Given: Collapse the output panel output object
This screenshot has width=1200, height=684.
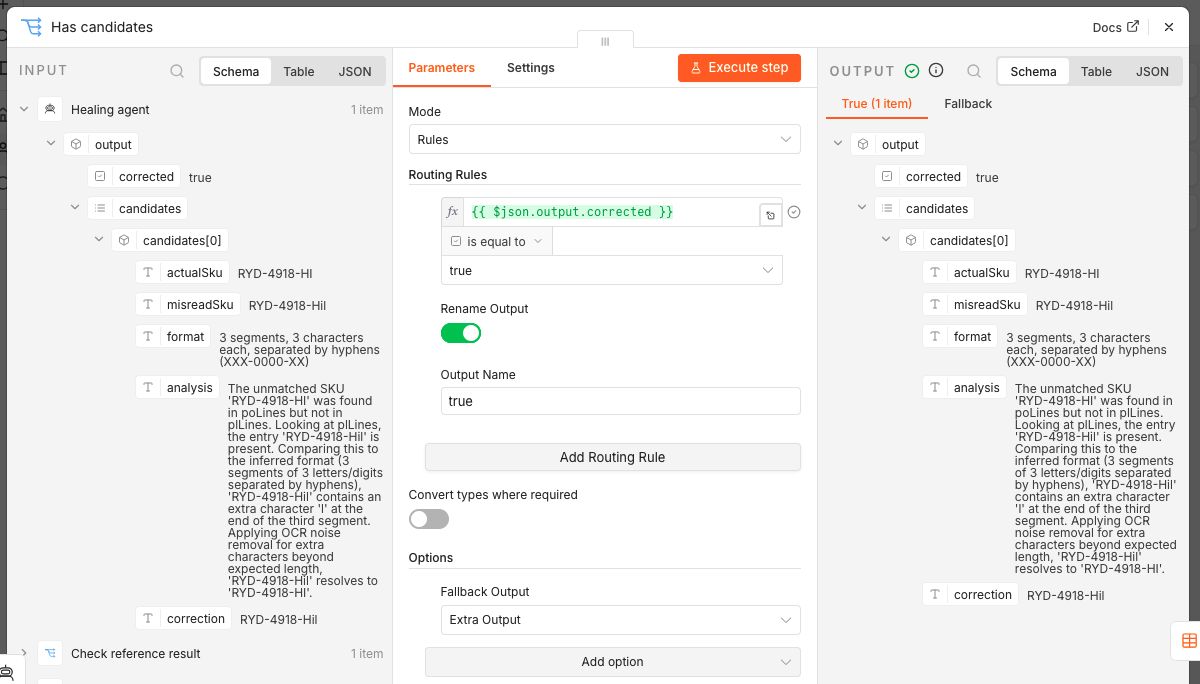Looking at the screenshot, I should [x=837, y=144].
